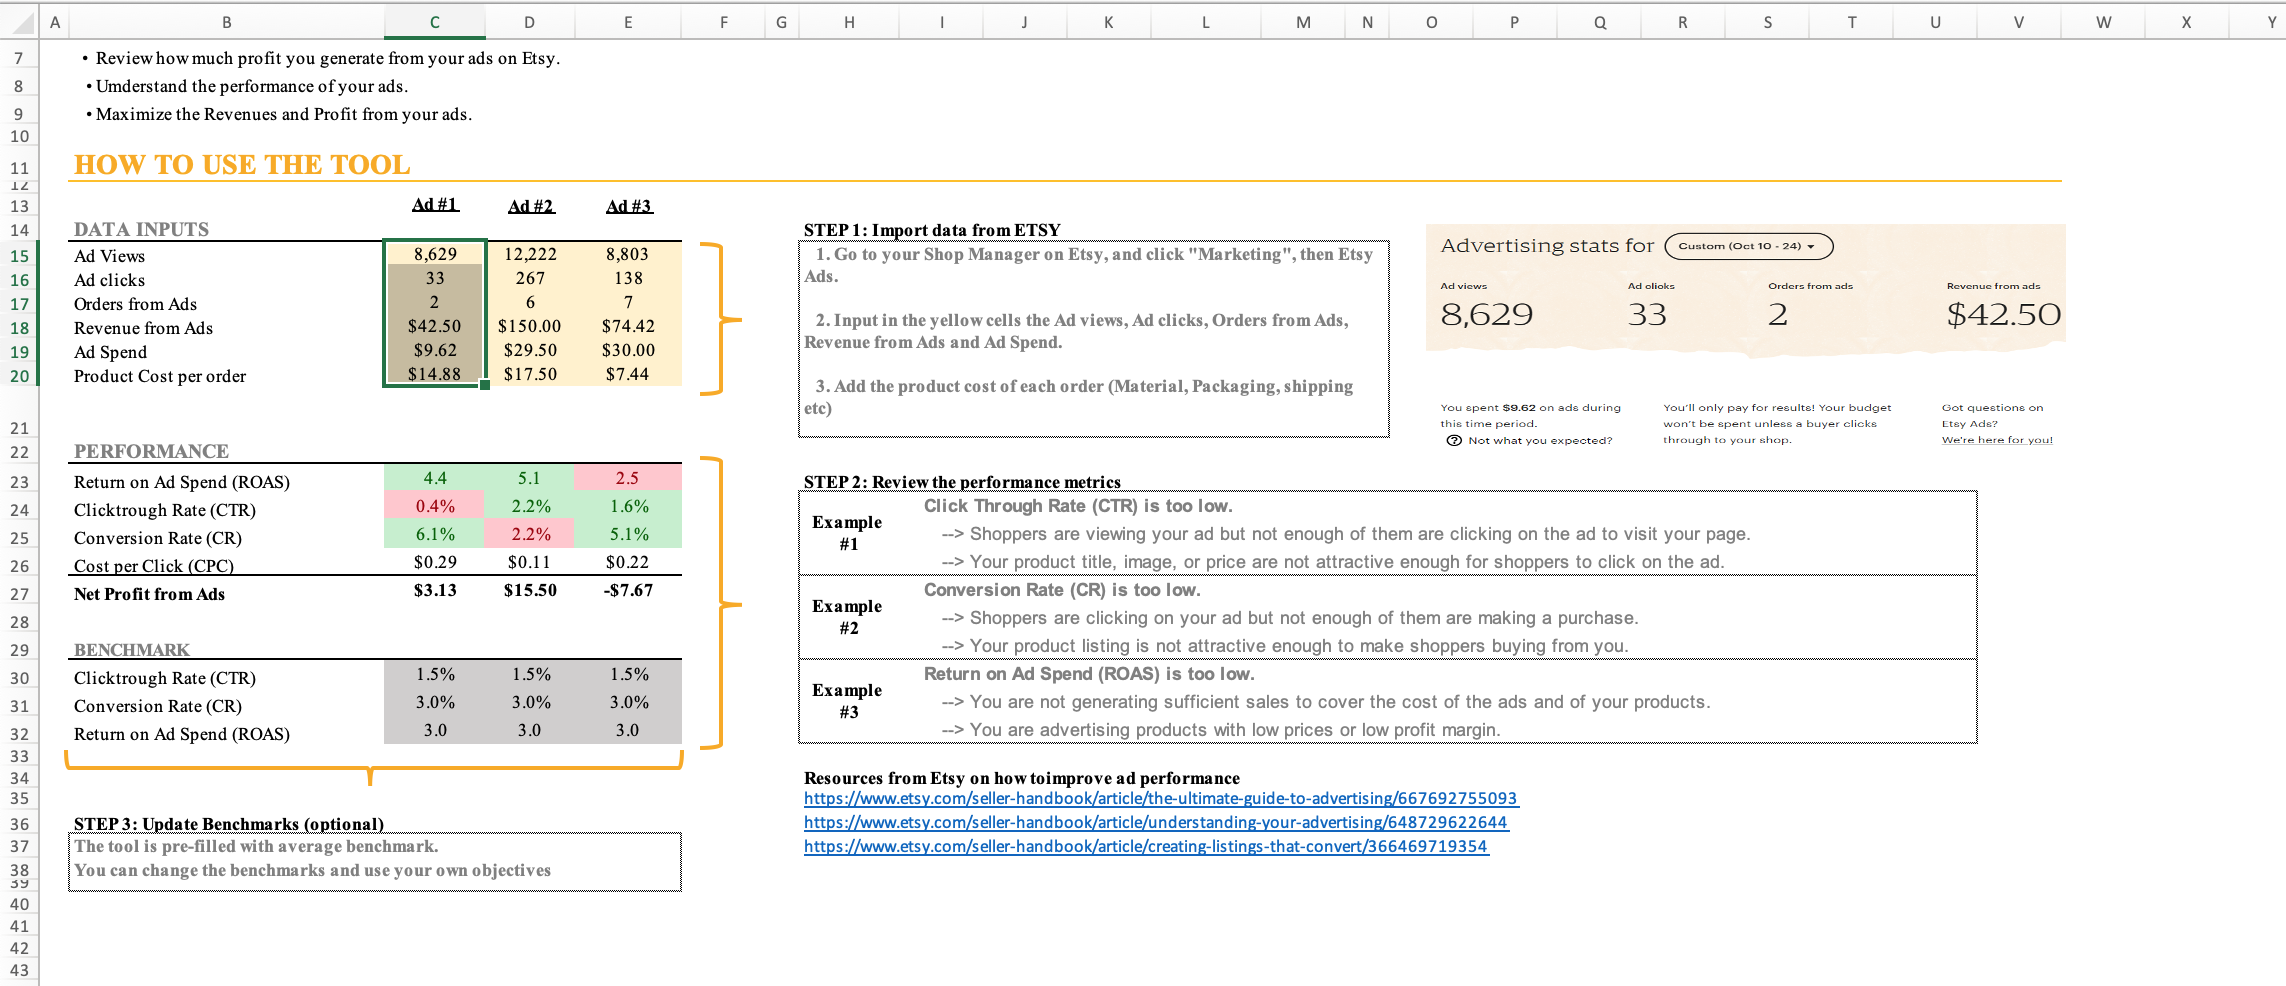Viewport: 2286px width, 986px height.
Task: Select Cost per Click value $0.29
Action: coord(435,562)
